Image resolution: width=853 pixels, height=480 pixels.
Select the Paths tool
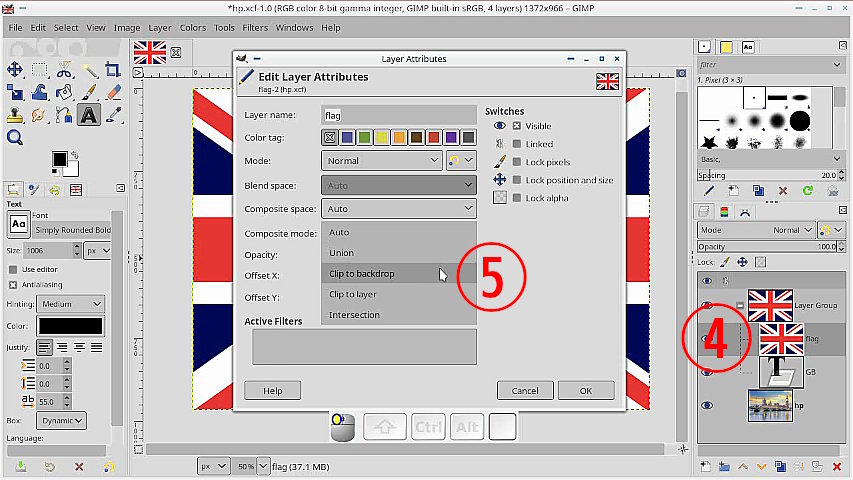(64, 115)
